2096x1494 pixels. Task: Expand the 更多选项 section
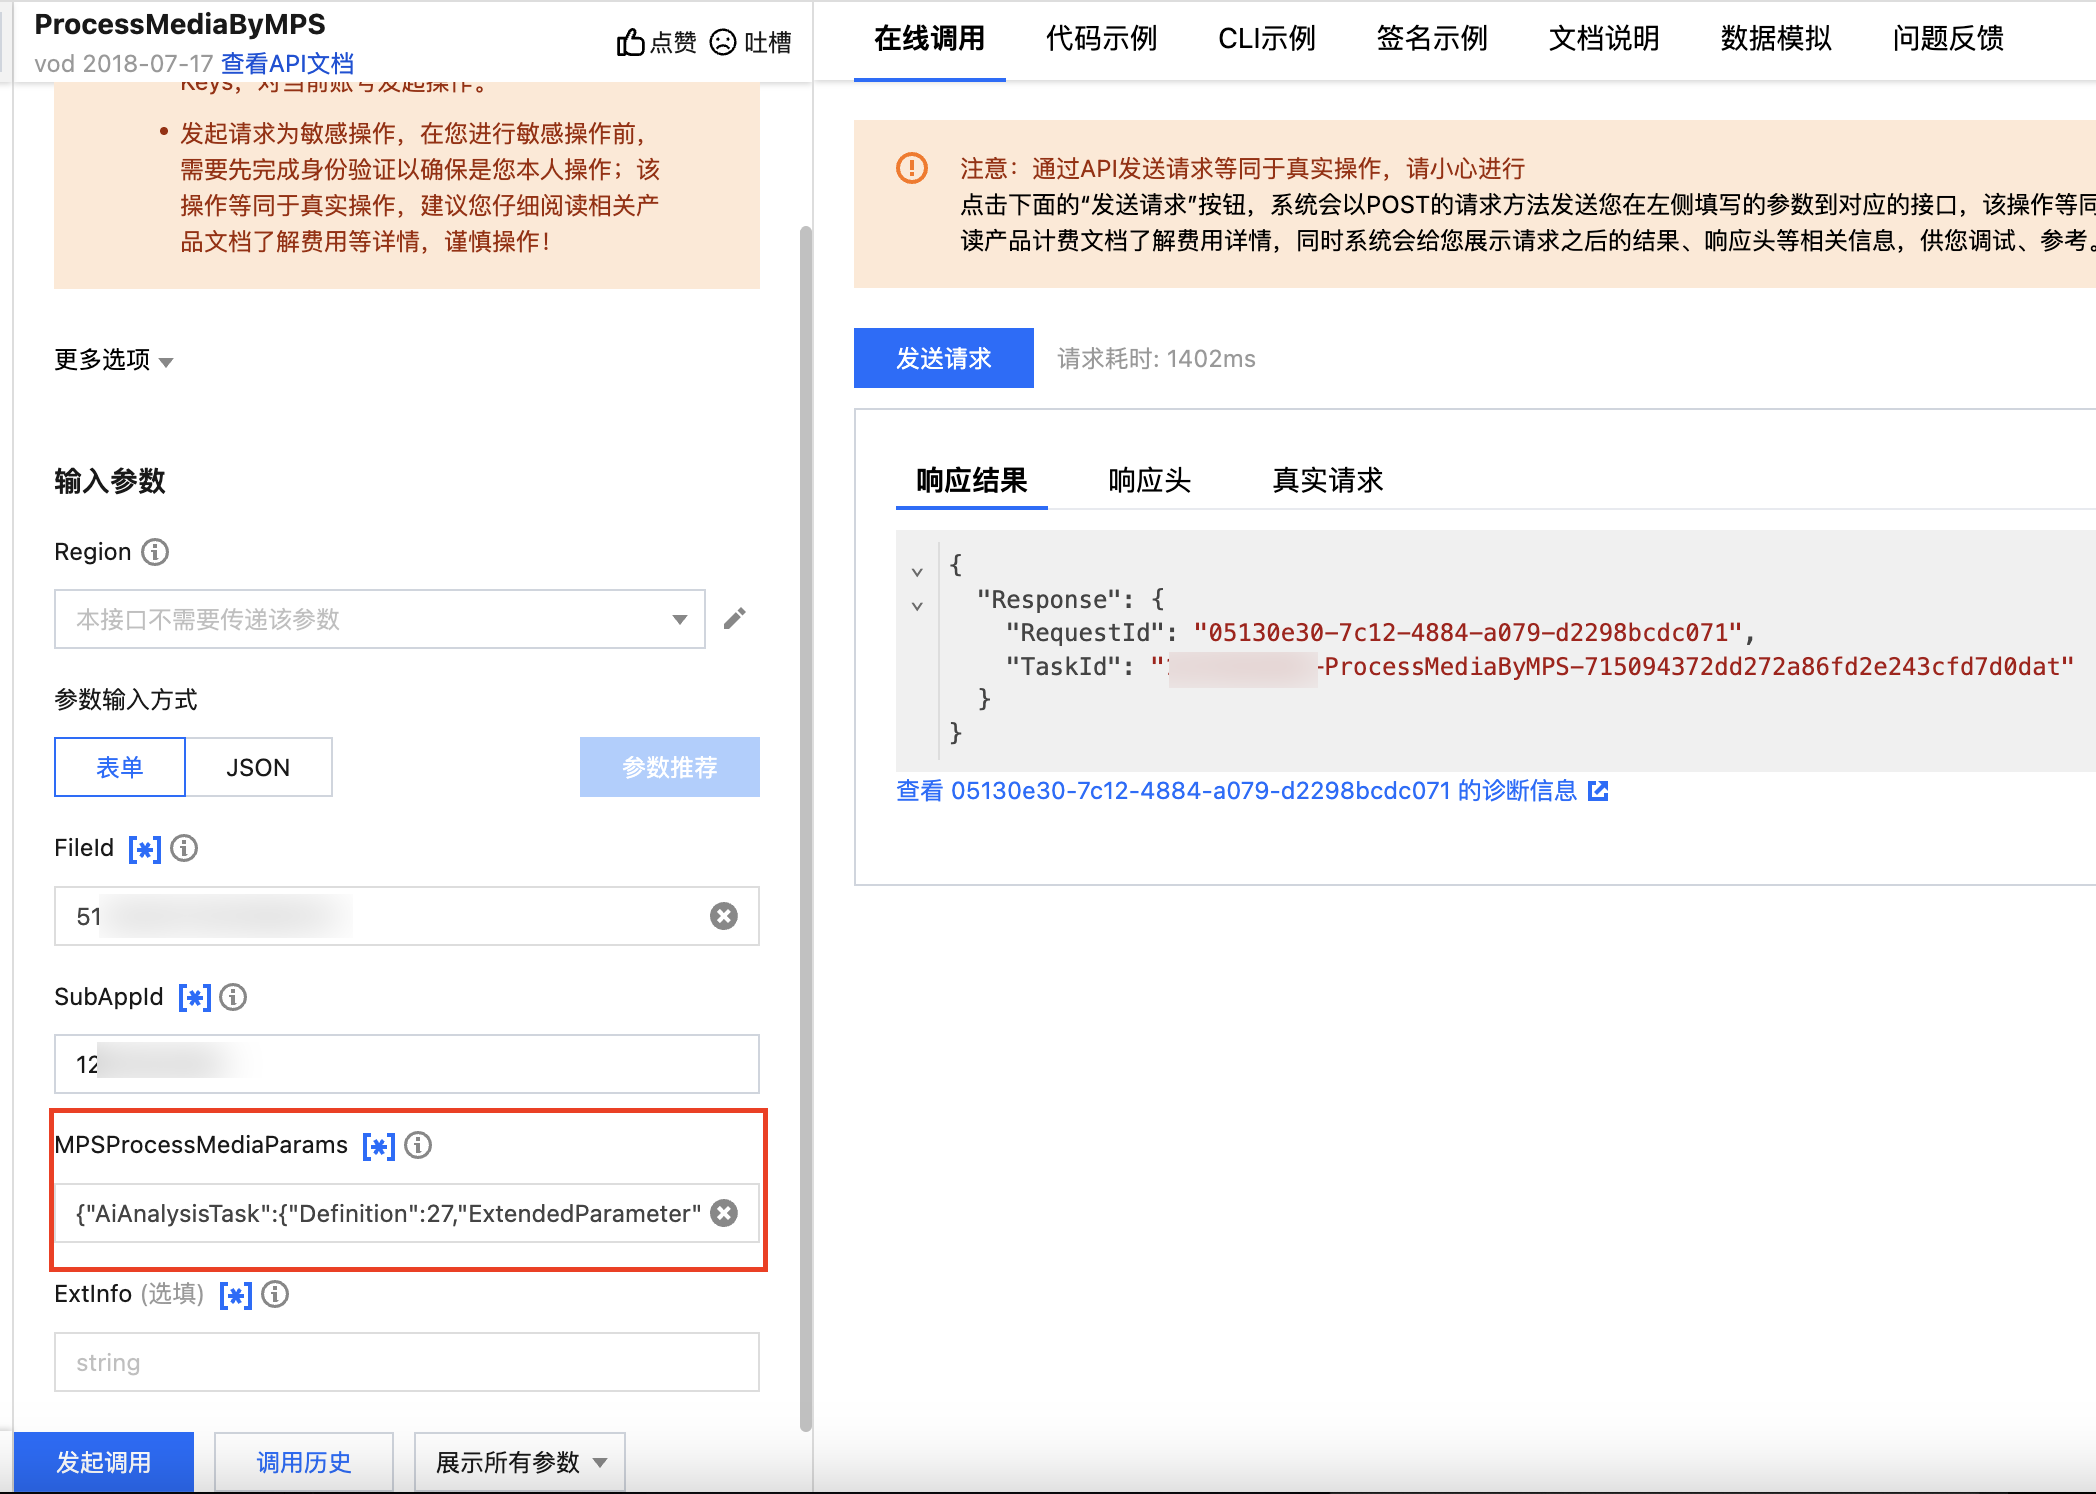point(113,360)
